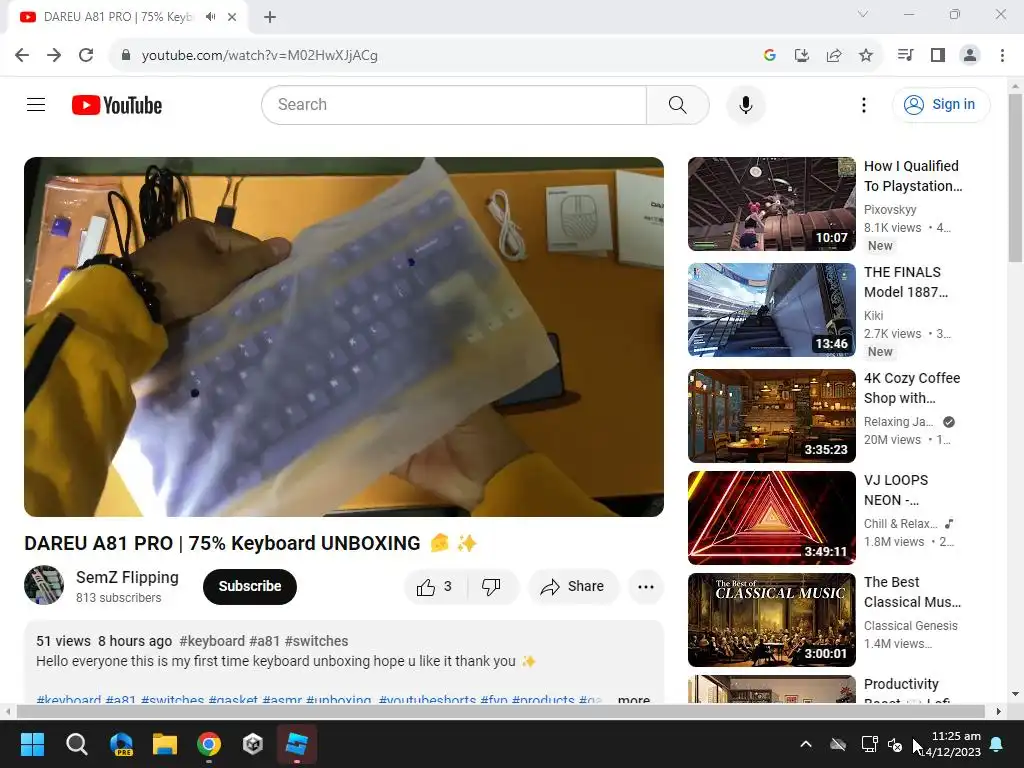
Task: Click the install app icon in address bar
Action: tap(801, 55)
